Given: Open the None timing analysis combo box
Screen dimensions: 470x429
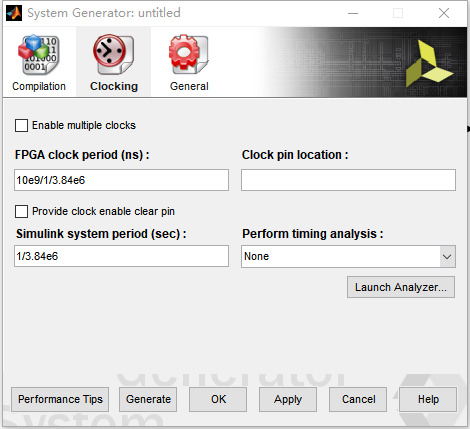Looking at the screenshot, I should 348,256.
